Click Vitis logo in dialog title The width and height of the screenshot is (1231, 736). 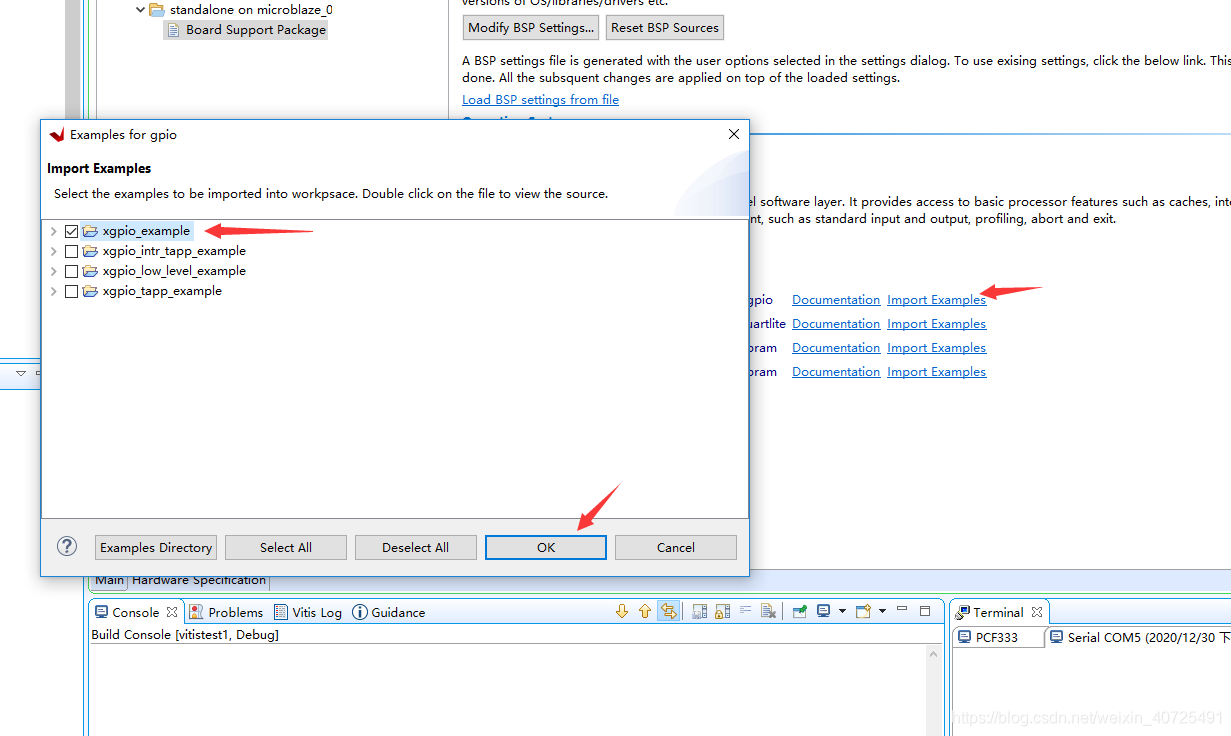click(56, 134)
